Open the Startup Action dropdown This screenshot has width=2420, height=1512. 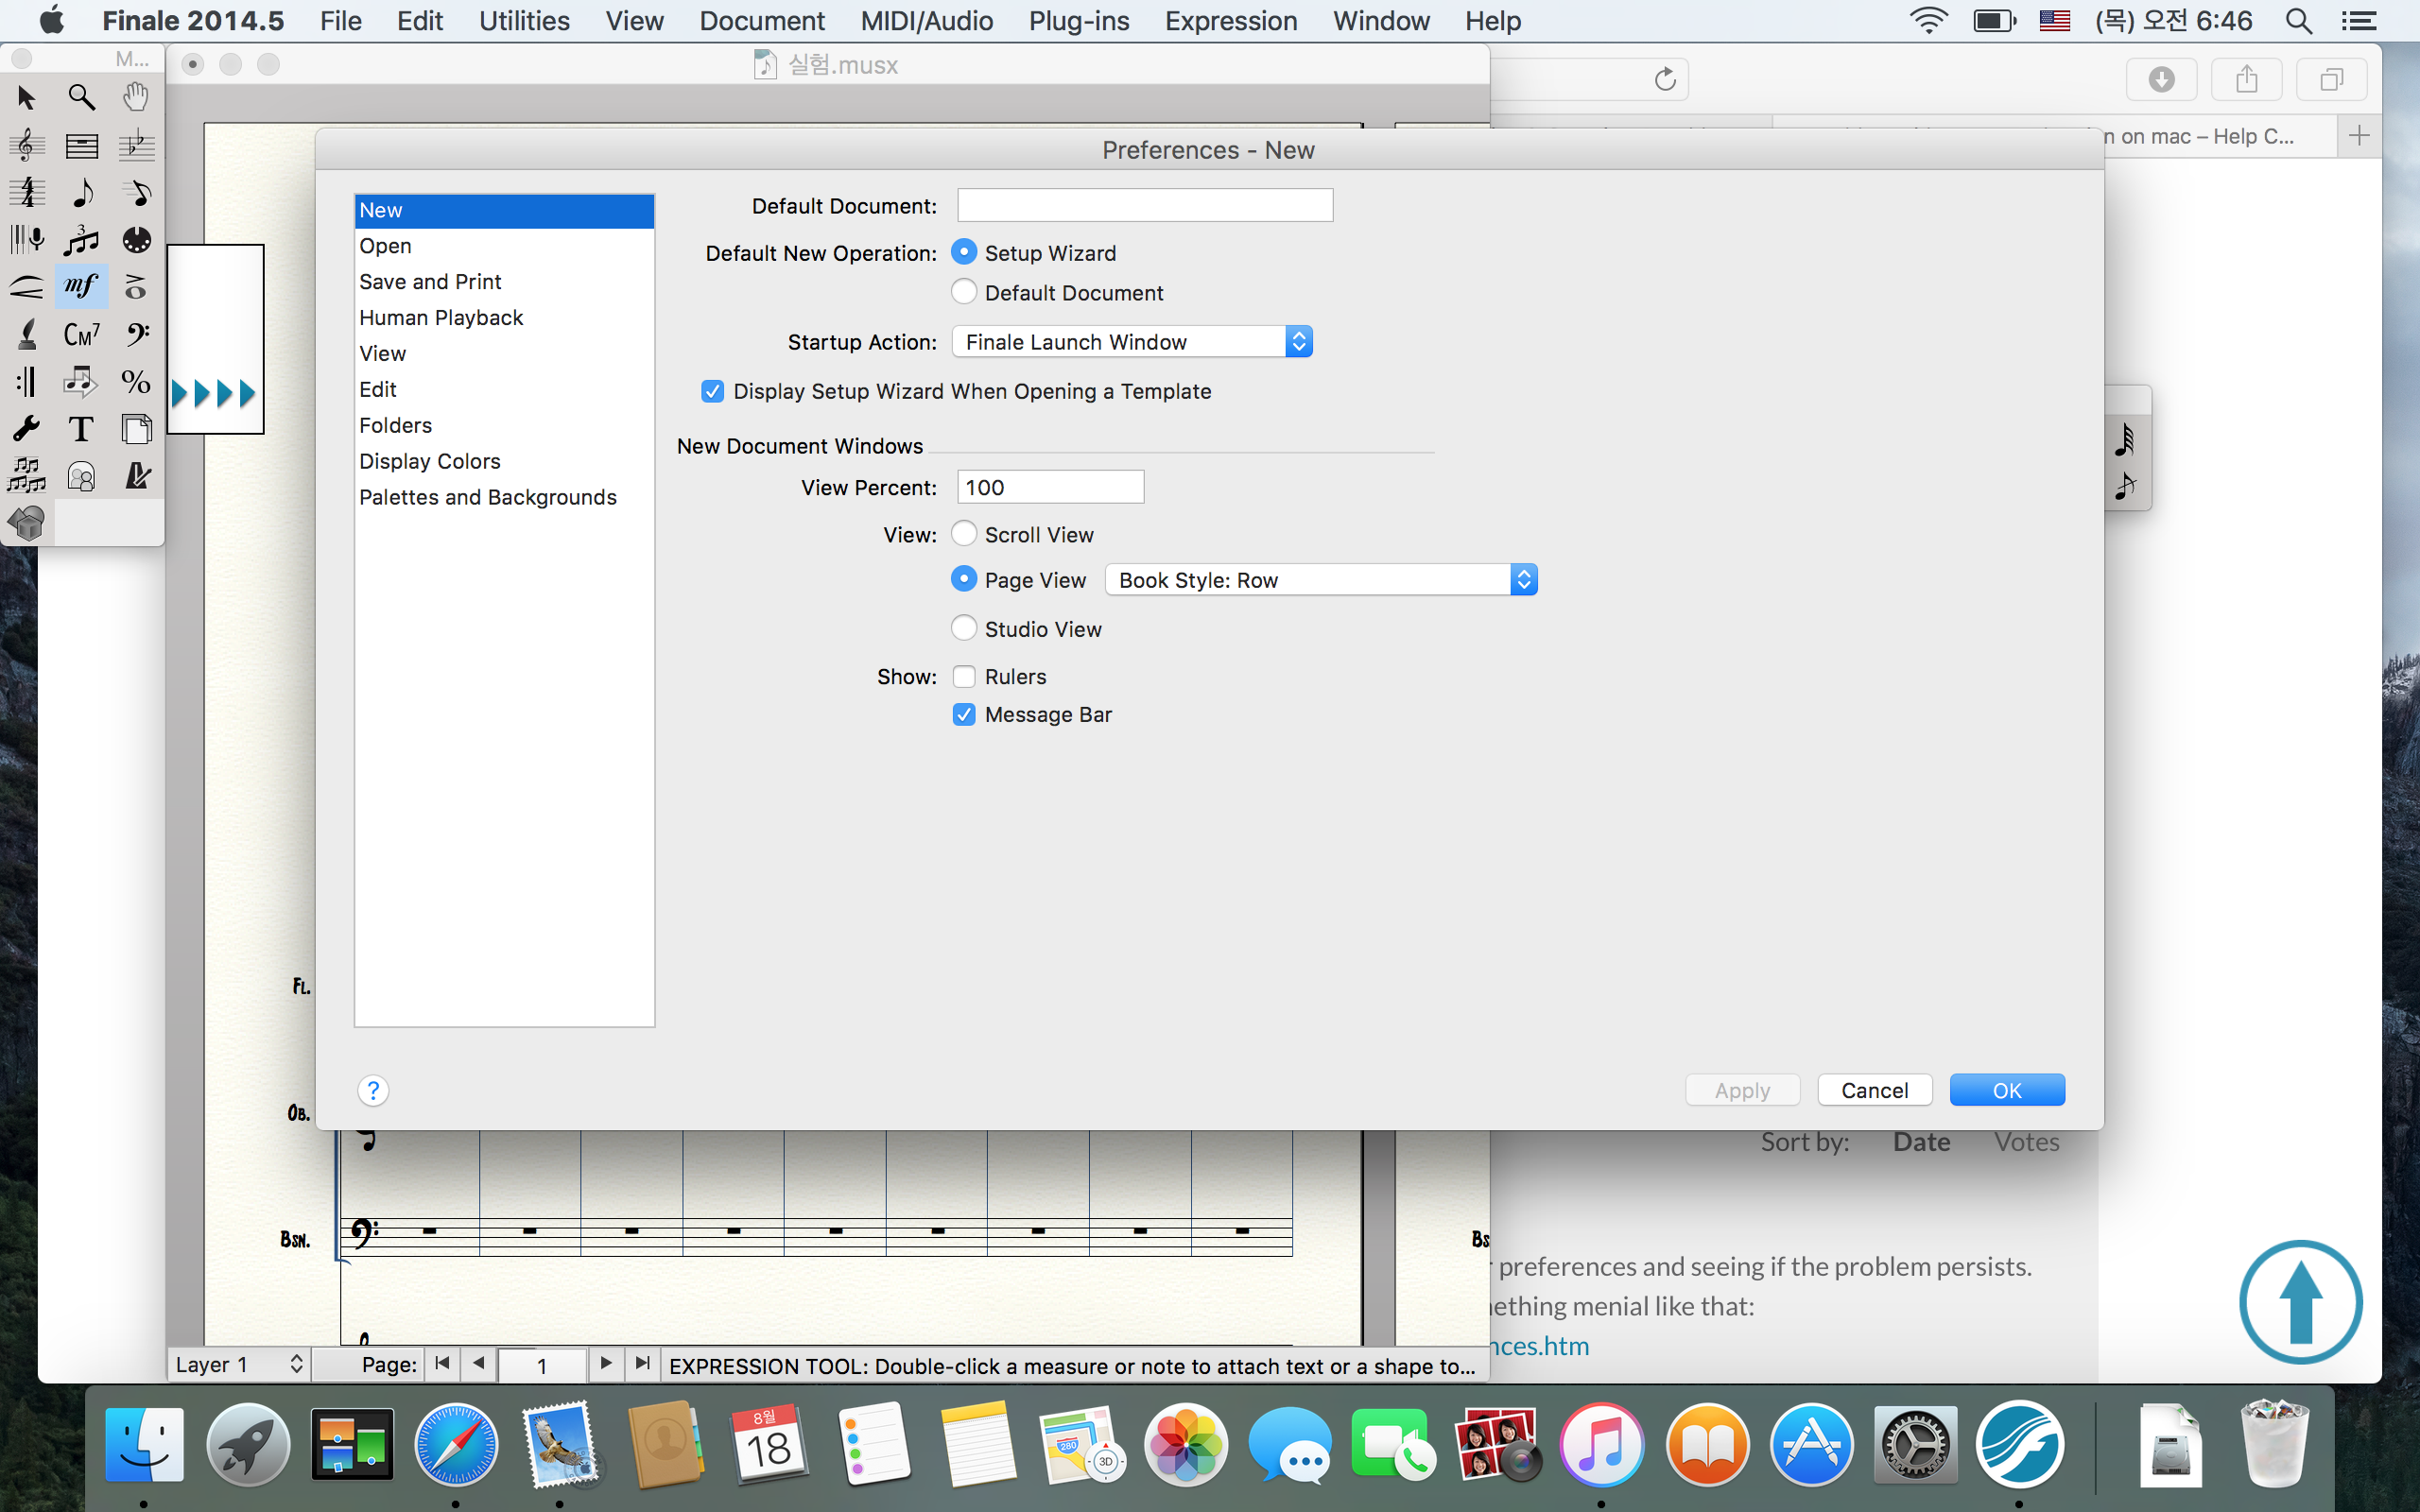click(x=1132, y=342)
